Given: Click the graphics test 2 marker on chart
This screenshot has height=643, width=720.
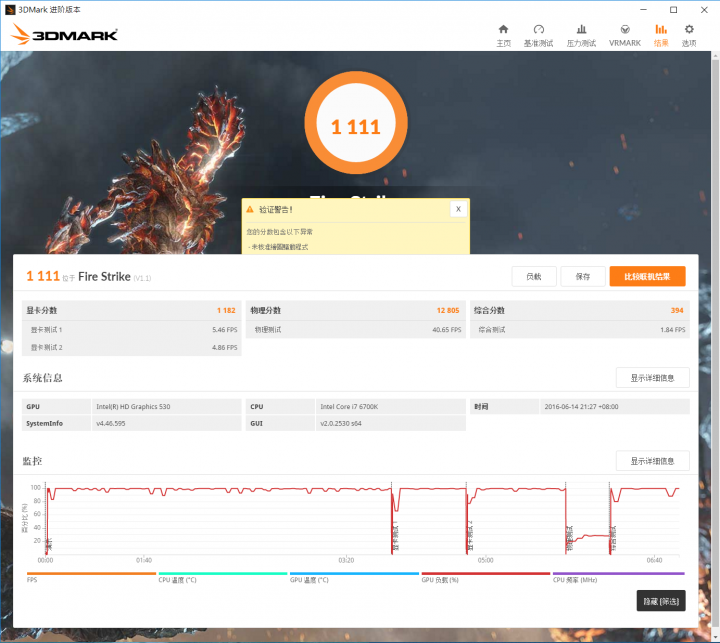Looking at the screenshot, I should click(x=470, y=536).
